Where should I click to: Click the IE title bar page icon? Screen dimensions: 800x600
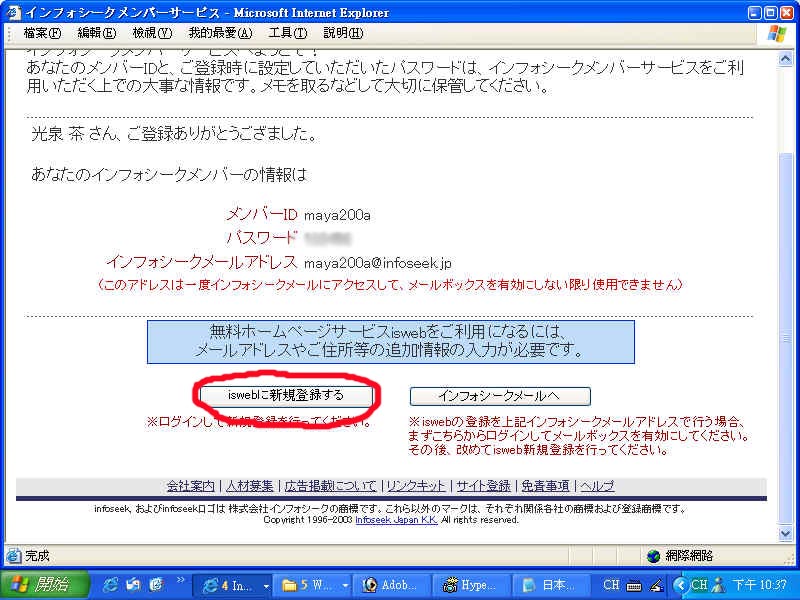coord(12,12)
